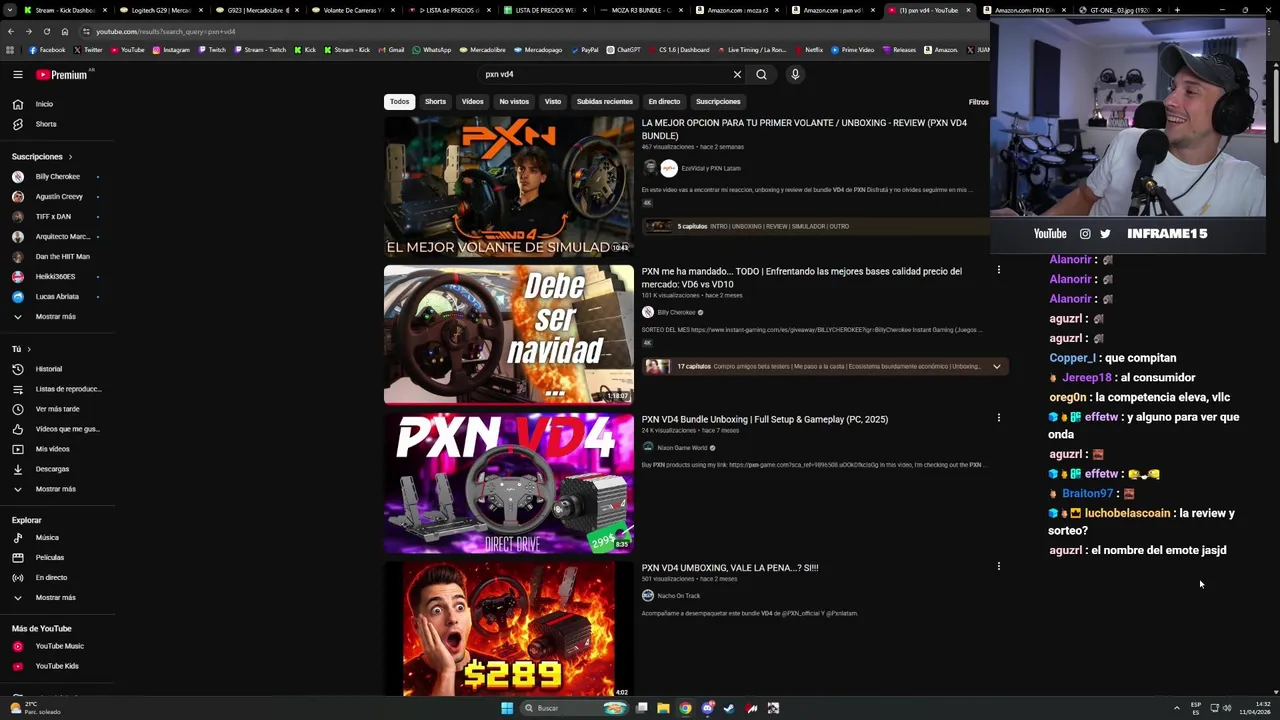Open the Debe ser navidad video thumbnail

pos(509,334)
